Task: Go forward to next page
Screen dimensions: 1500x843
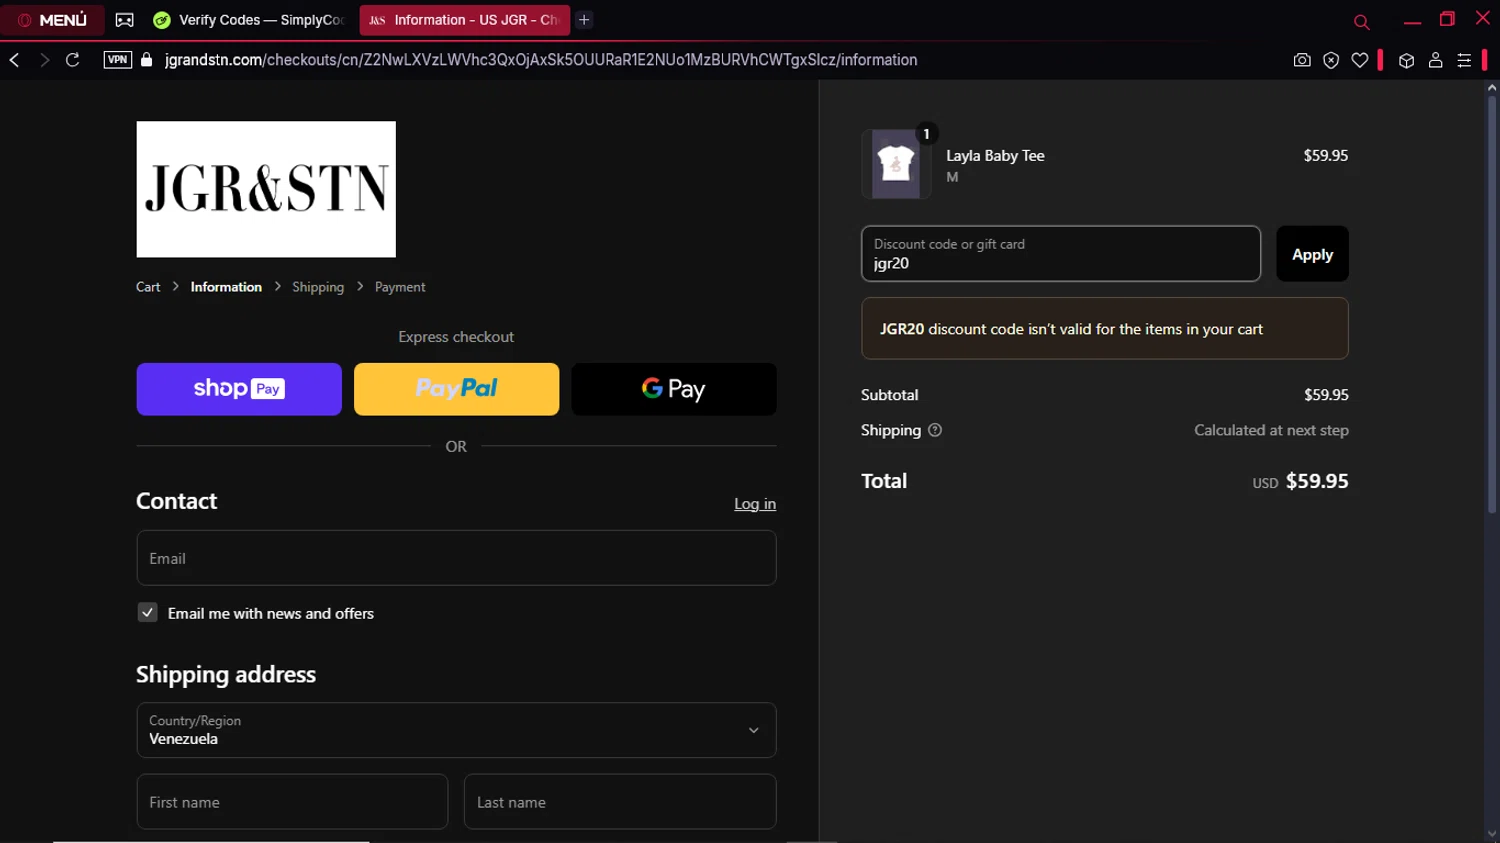Action: pos(44,60)
